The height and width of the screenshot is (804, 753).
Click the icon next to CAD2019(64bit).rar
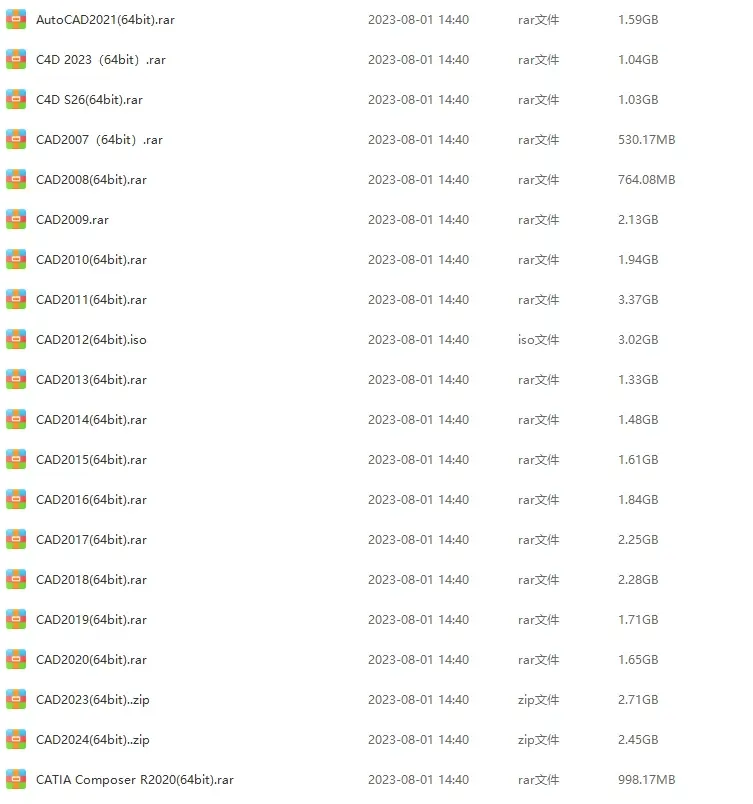(16, 619)
